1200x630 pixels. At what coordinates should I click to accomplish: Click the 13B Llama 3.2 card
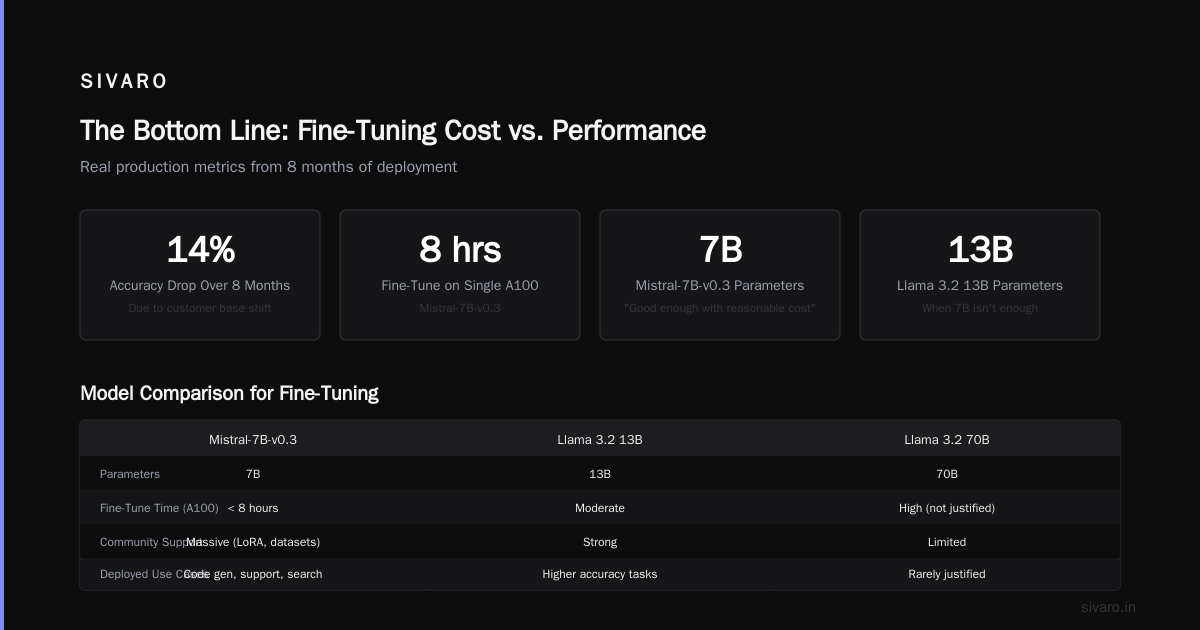pos(980,275)
